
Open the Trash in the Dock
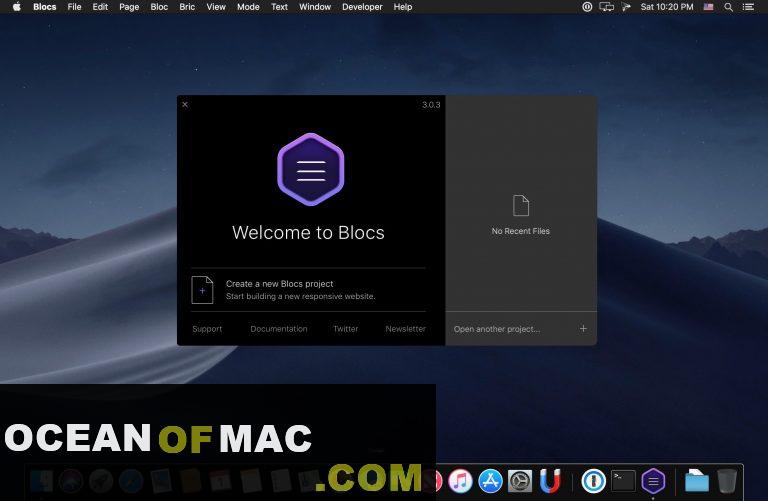tap(727, 481)
